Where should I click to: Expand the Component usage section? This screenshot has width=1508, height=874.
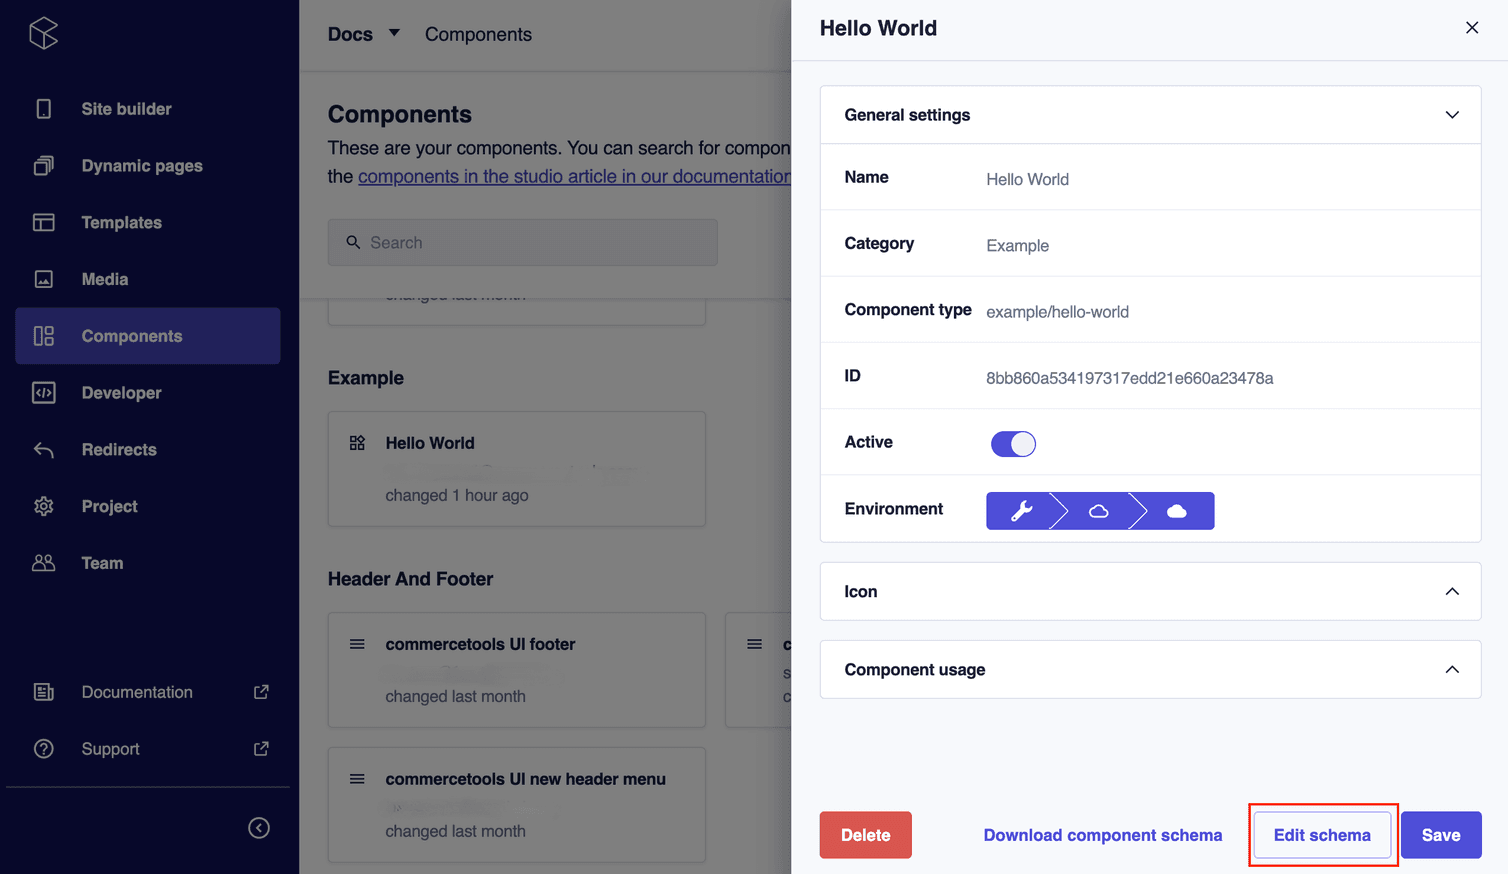point(1452,670)
